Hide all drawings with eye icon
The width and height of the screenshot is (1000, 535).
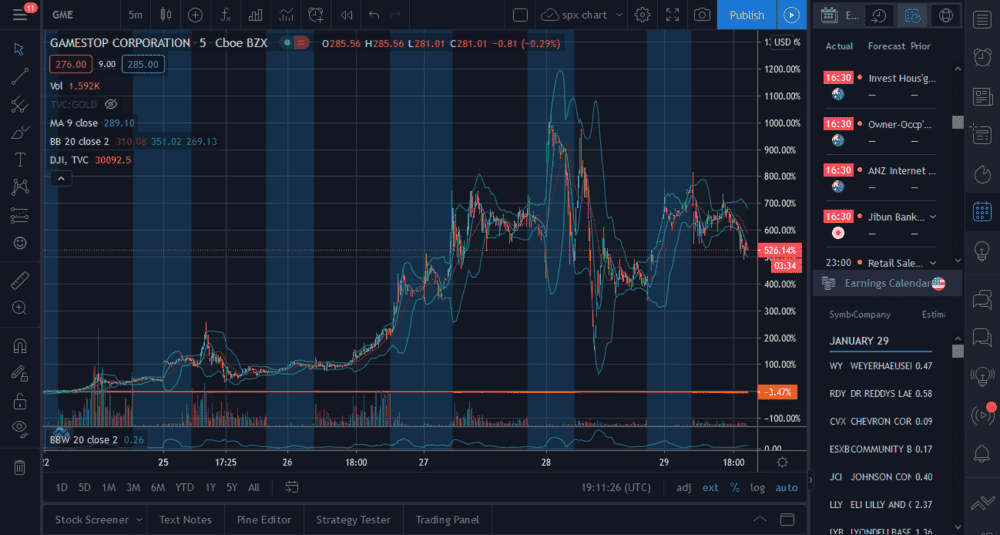[20, 429]
